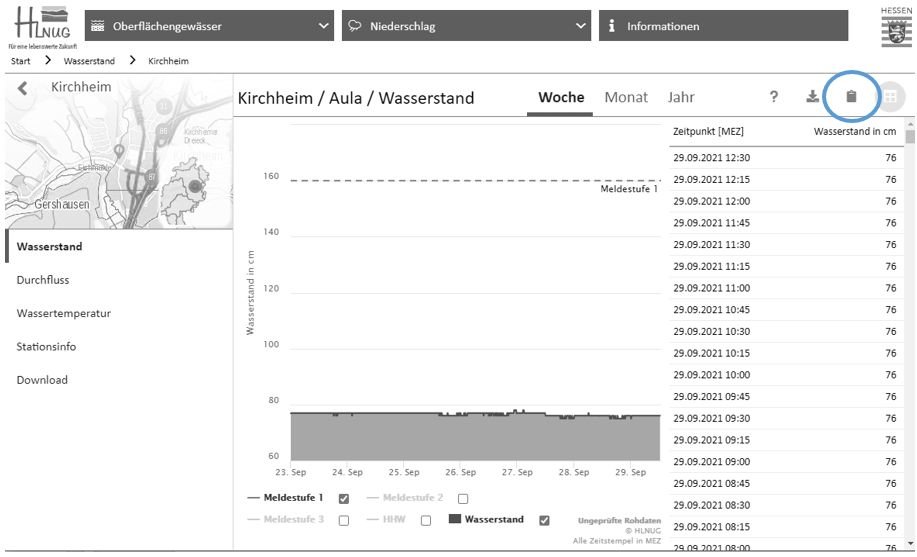
Task: Click the circled clipboard icon
Action: point(851,97)
